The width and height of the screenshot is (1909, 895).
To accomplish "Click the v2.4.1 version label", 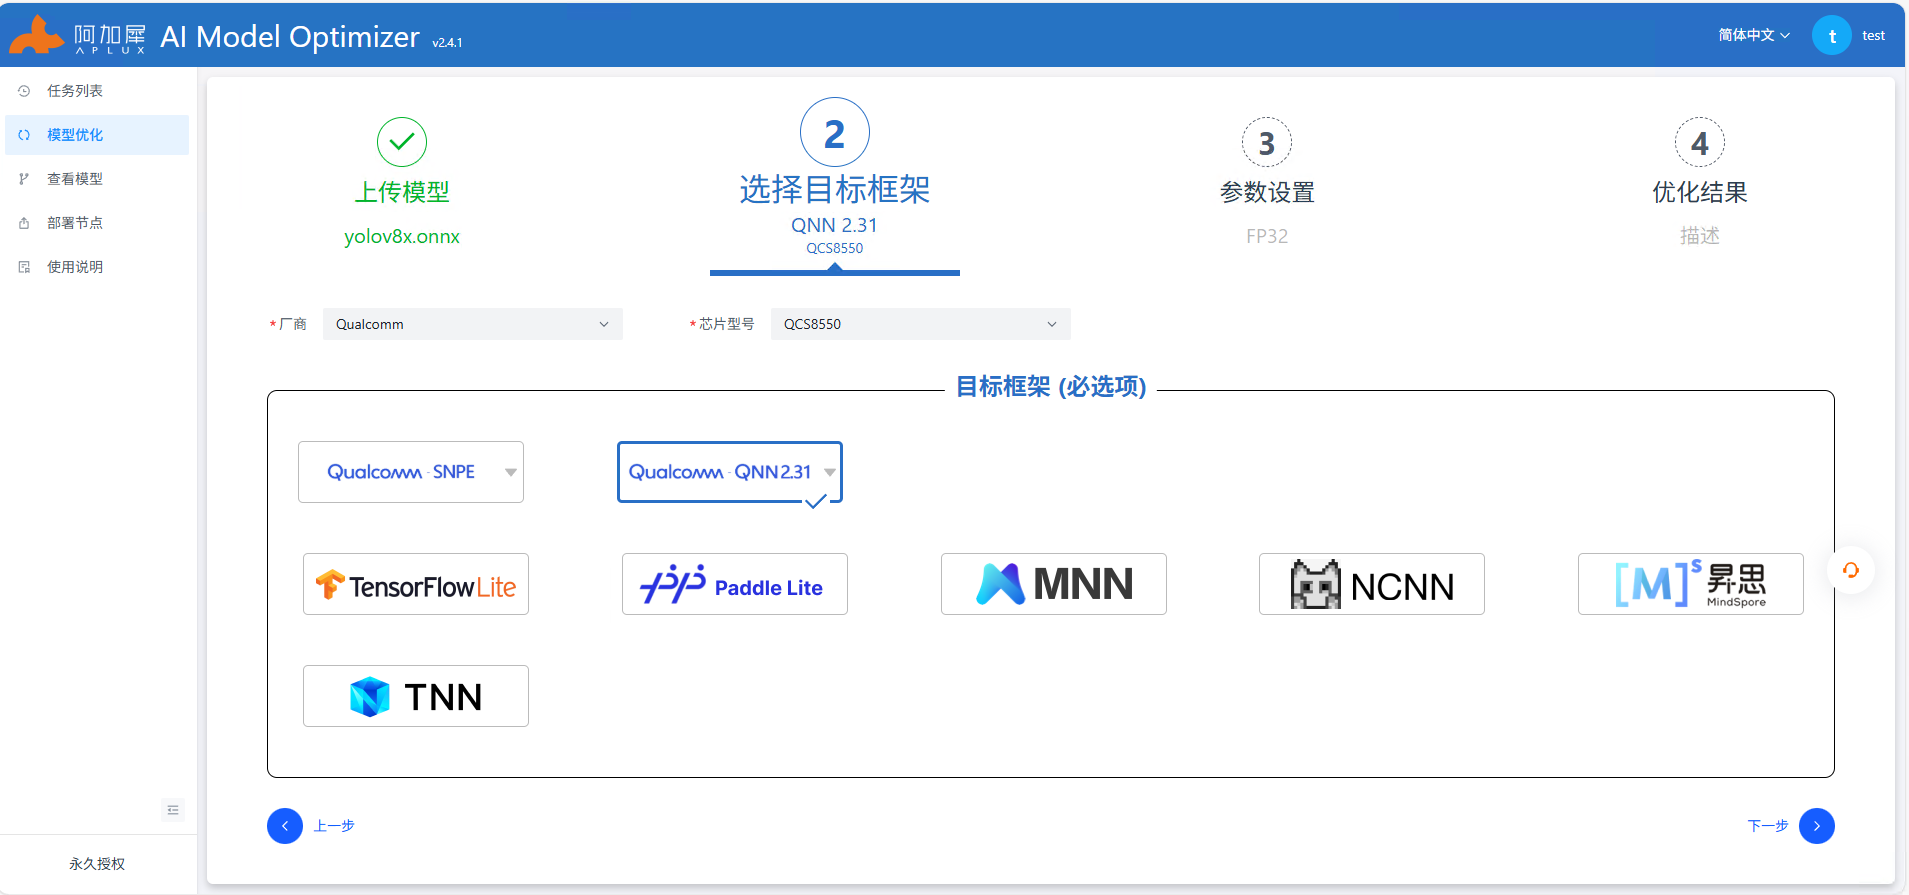I will (x=447, y=43).
